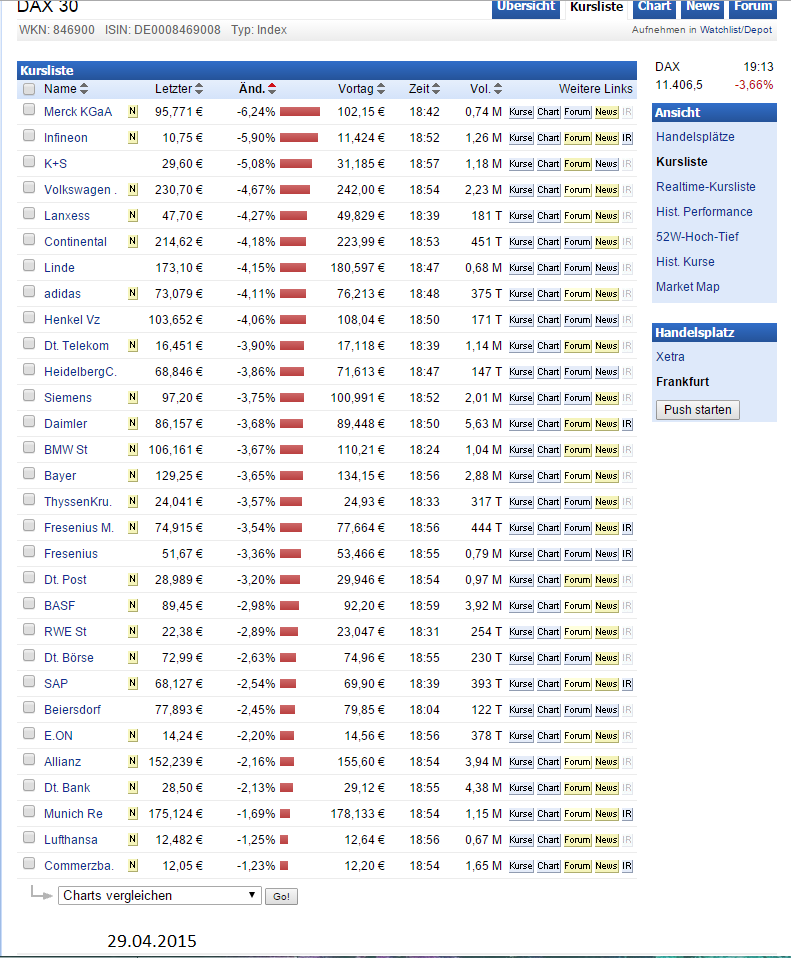Screen dimensions: 791x958
Task: Tick the Dt. Telekom checkbox
Action: coord(29,343)
